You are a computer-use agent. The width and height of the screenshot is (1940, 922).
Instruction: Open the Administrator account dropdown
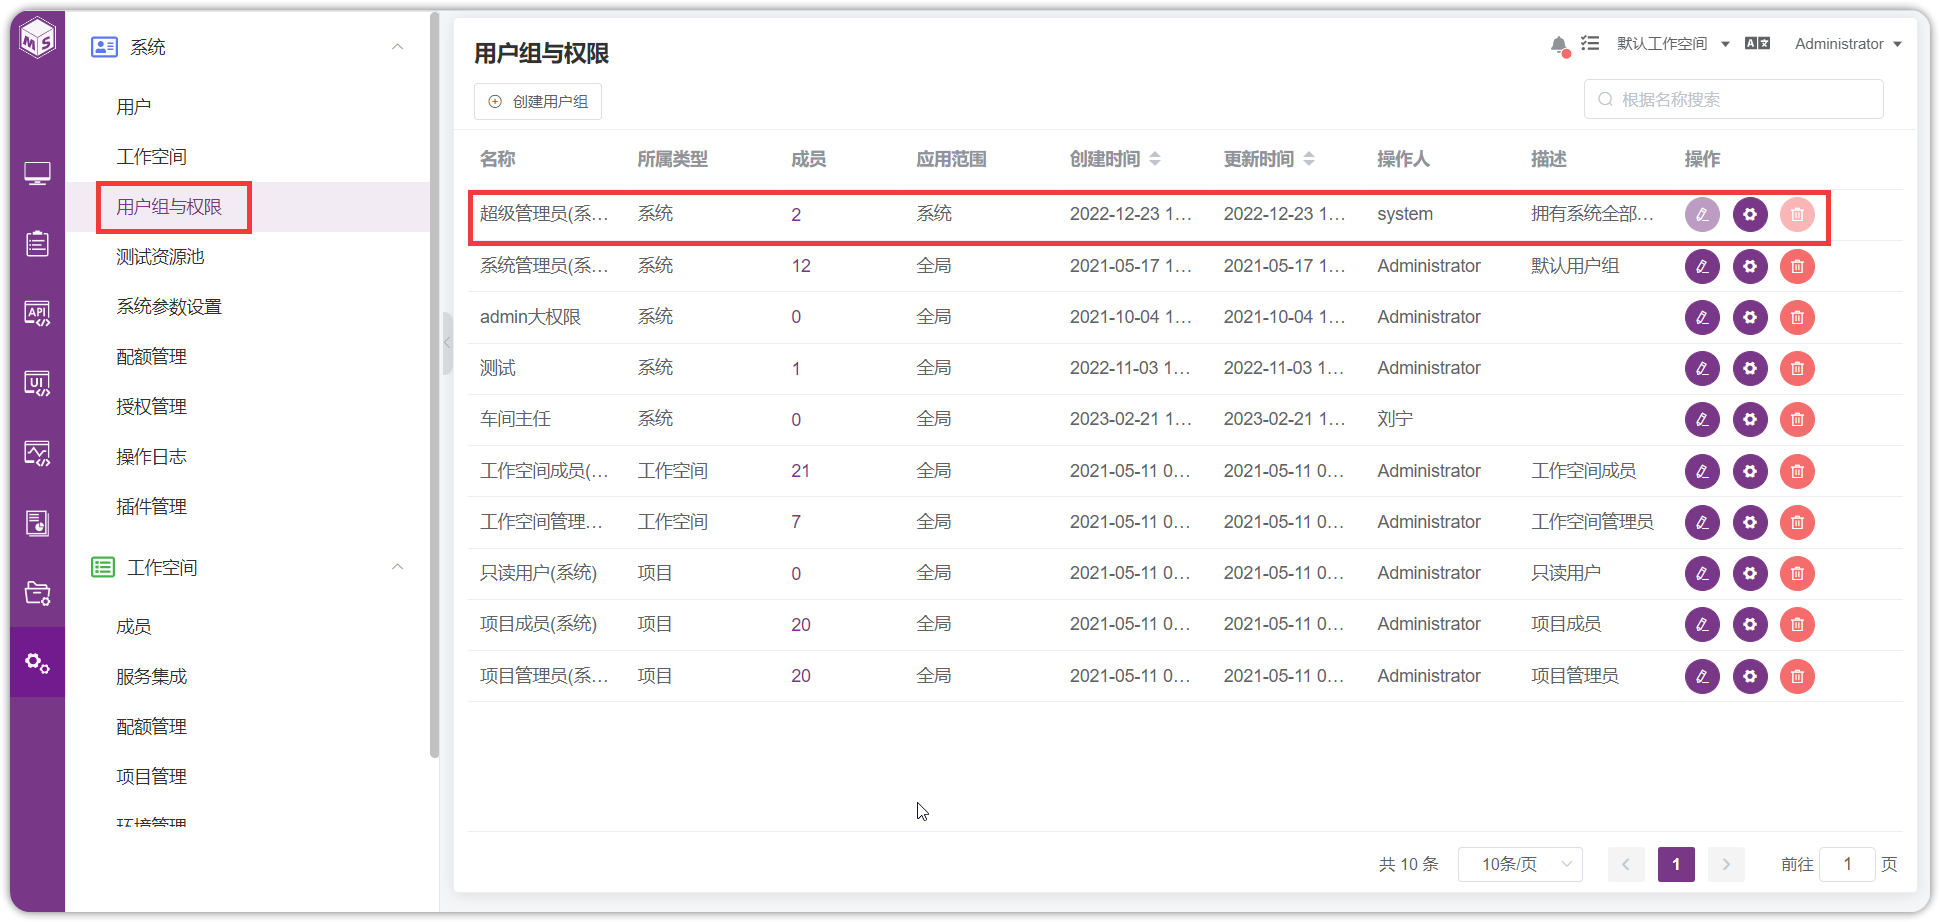pyautogui.click(x=1848, y=44)
